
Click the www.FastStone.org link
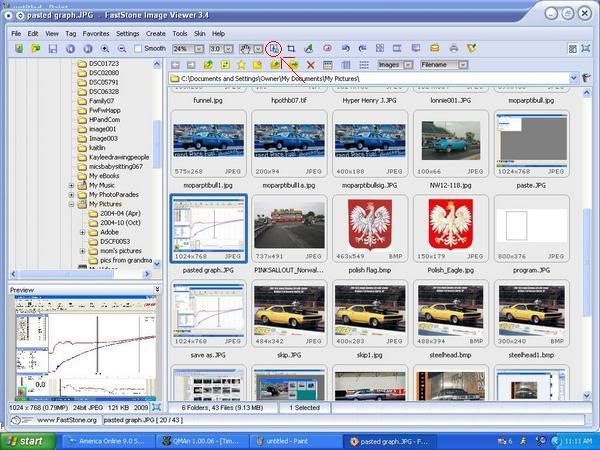(67, 420)
